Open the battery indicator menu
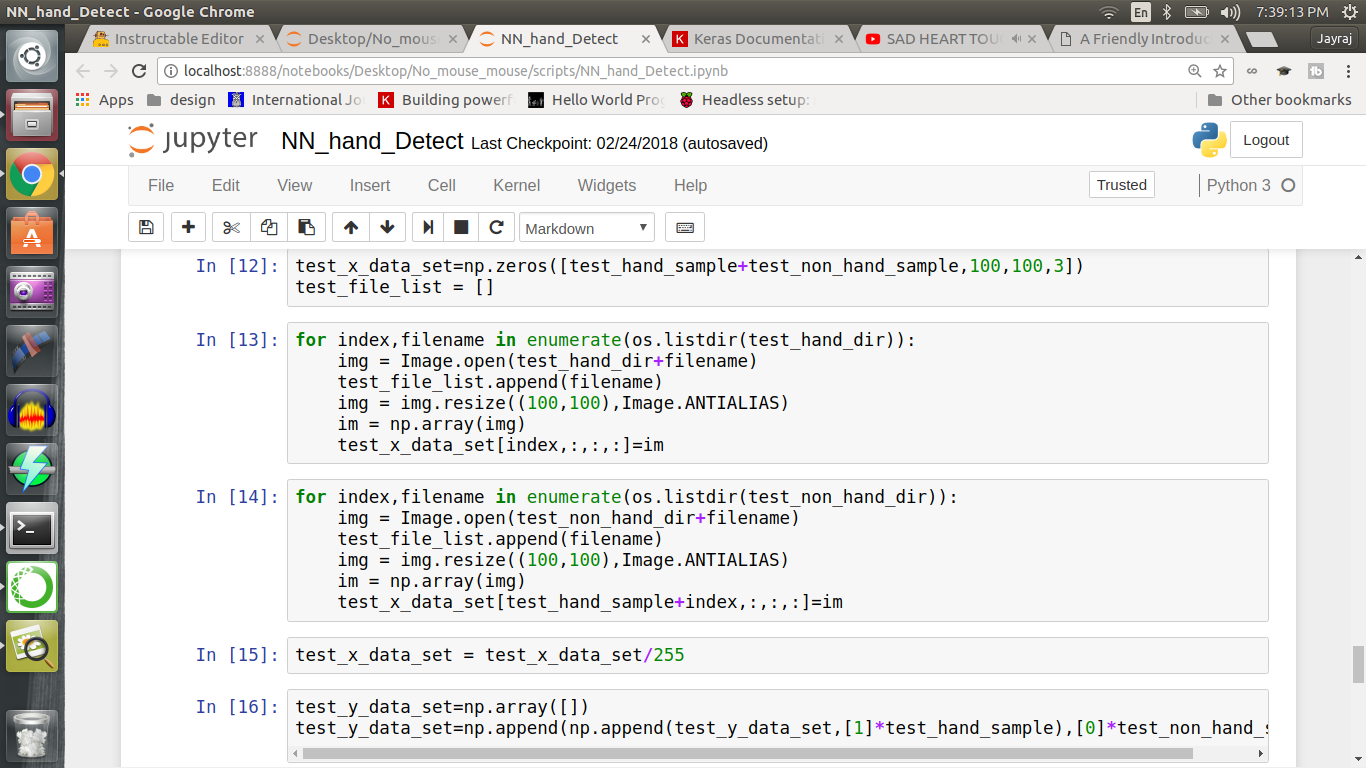This screenshot has width=1366, height=768. pyautogui.click(x=1197, y=12)
